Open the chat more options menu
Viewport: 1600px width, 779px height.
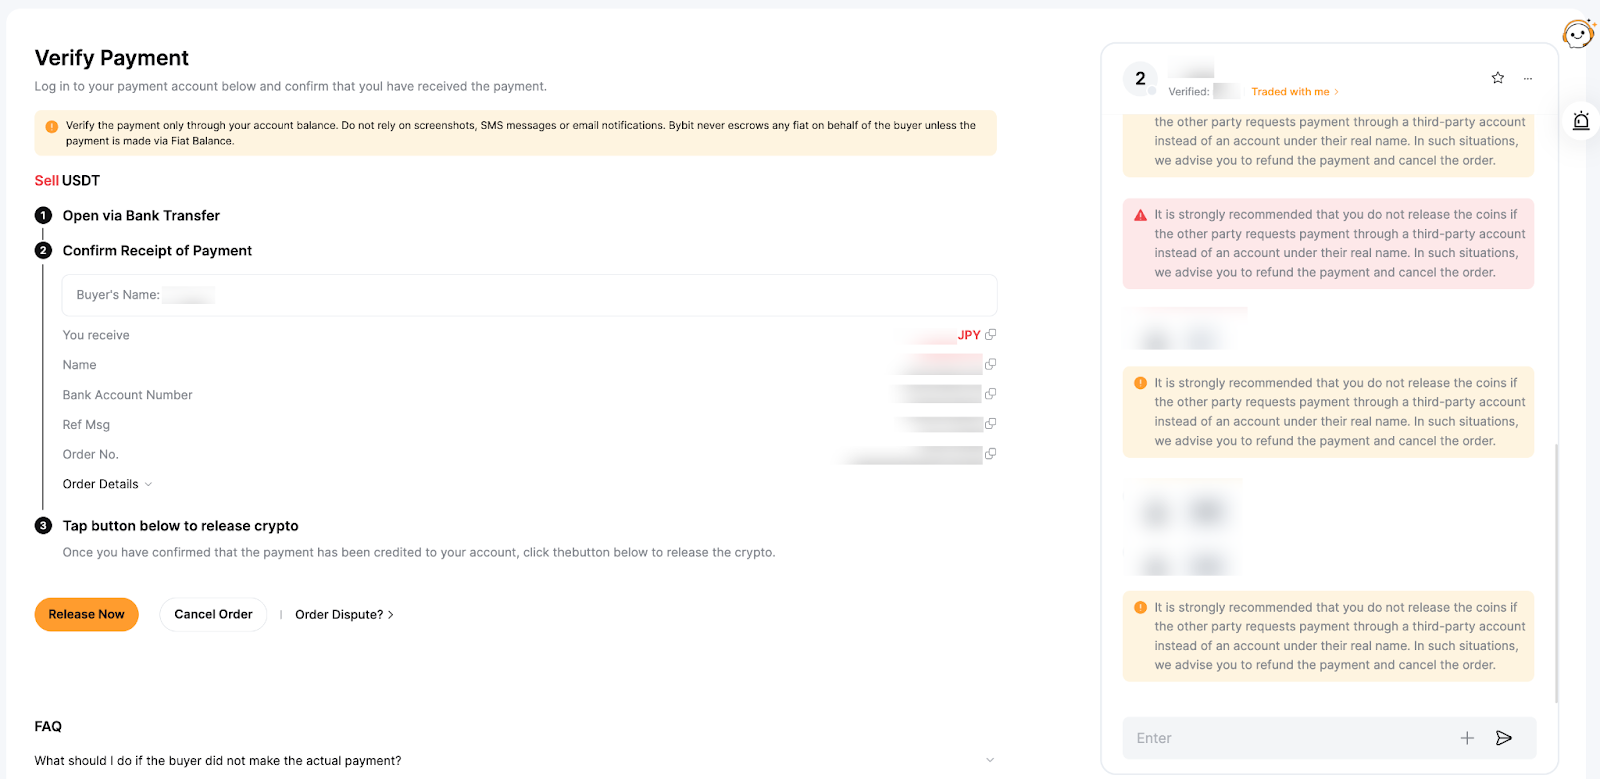click(x=1527, y=78)
